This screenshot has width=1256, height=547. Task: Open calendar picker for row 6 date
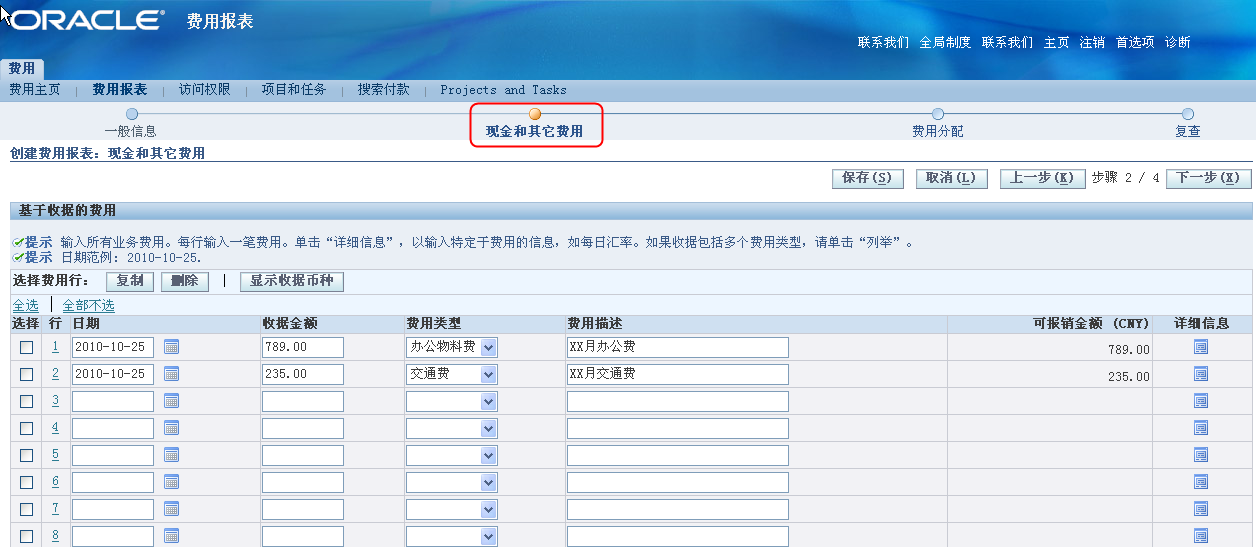tap(171, 482)
